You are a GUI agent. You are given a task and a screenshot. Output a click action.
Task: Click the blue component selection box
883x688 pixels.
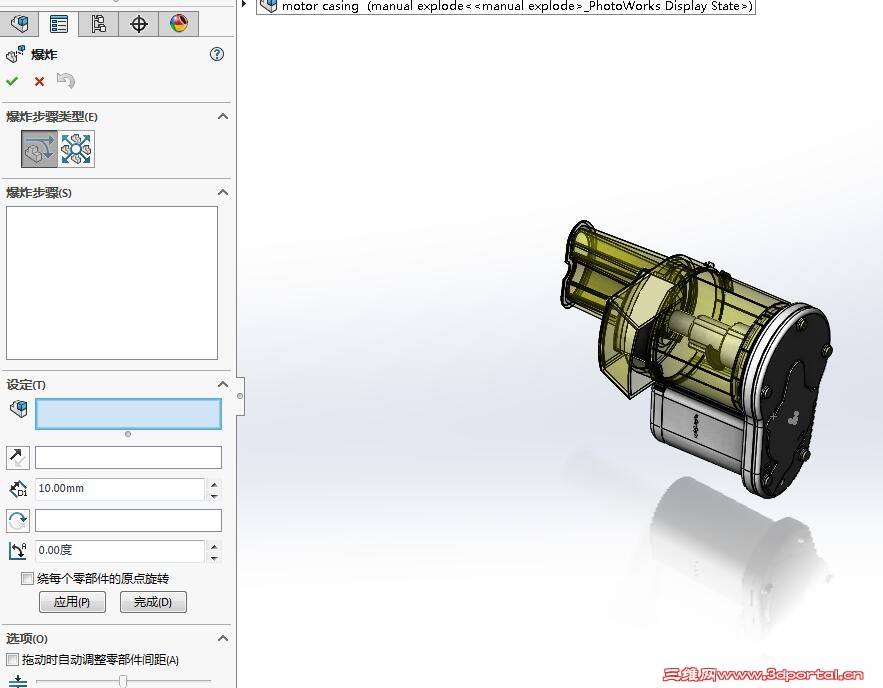coord(128,414)
